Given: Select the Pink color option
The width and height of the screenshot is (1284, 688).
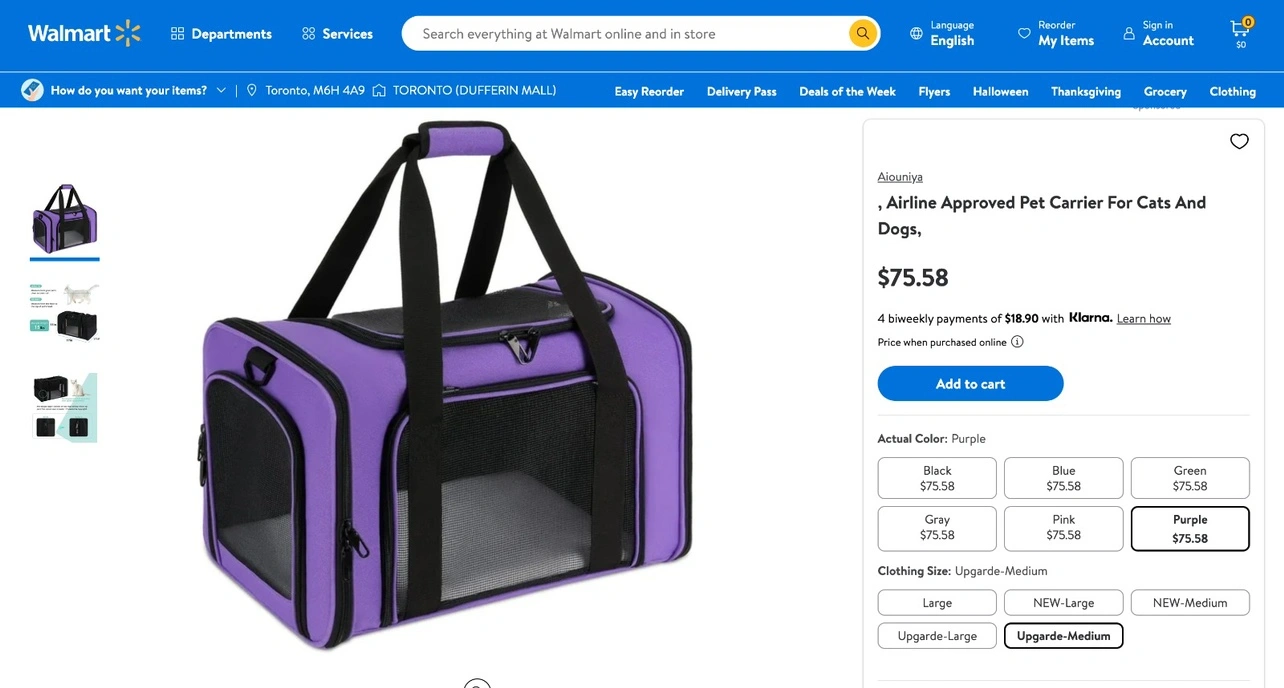Looking at the screenshot, I should (1063, 527).
